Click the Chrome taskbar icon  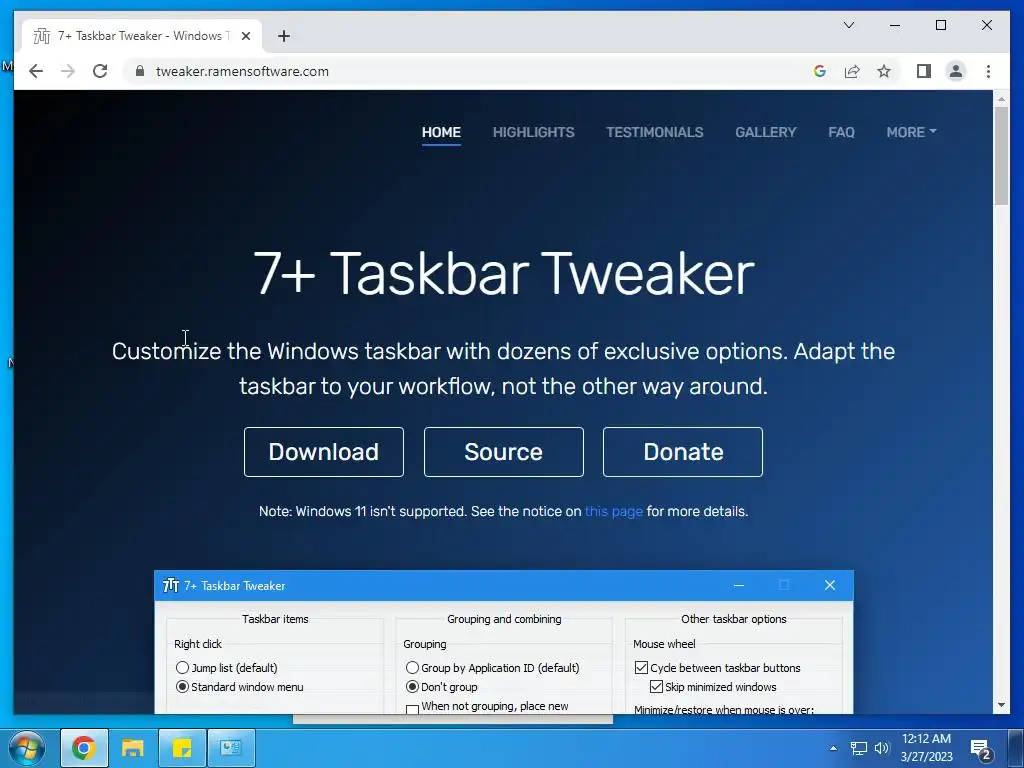[84, 748]
